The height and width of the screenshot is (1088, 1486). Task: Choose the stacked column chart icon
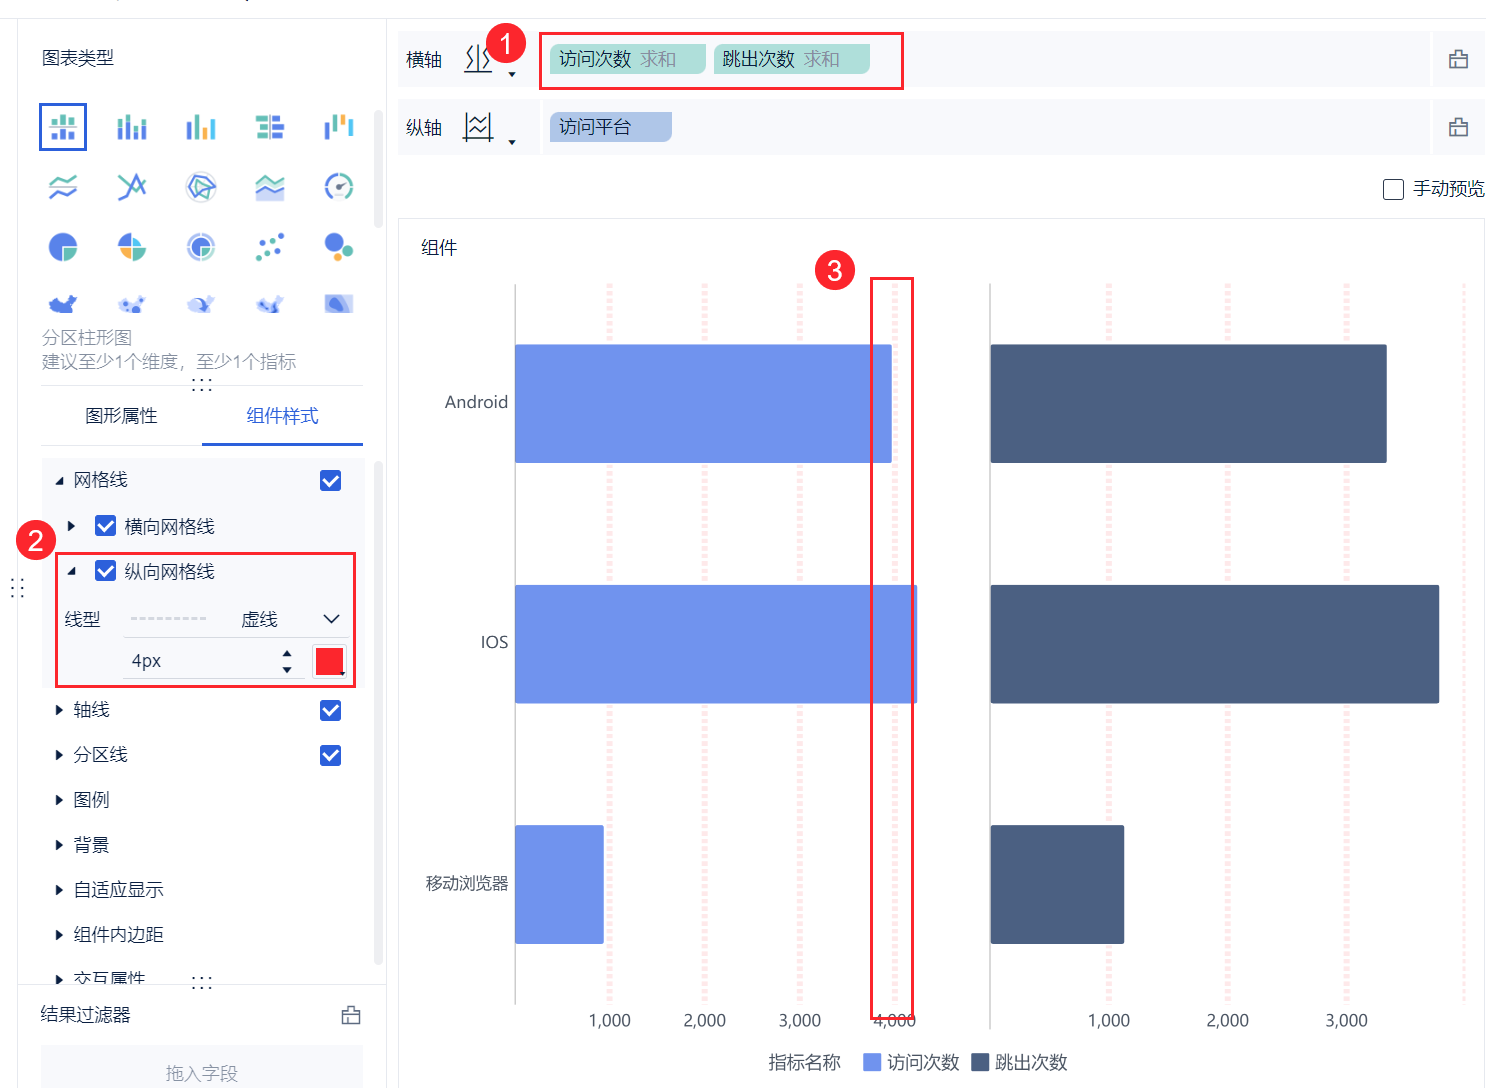point(132,127)
